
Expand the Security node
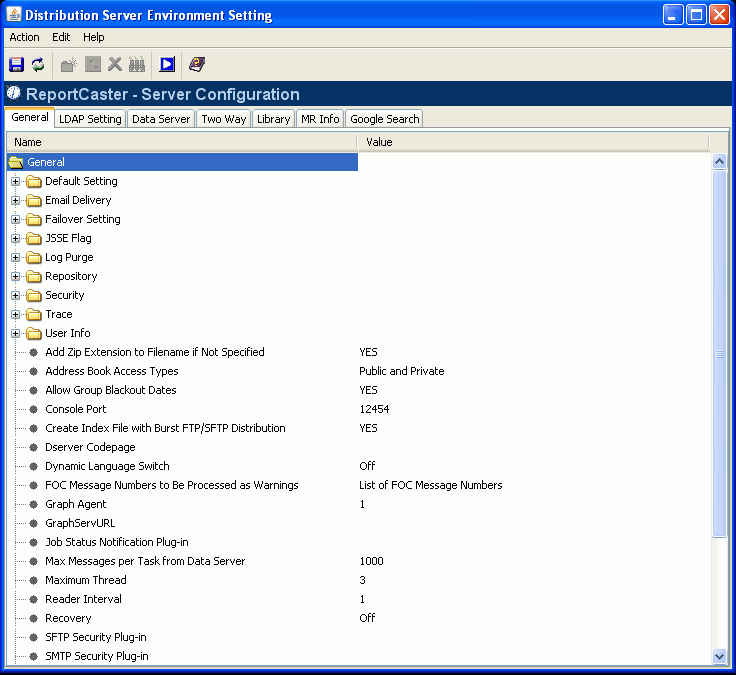tap(15, 295)
